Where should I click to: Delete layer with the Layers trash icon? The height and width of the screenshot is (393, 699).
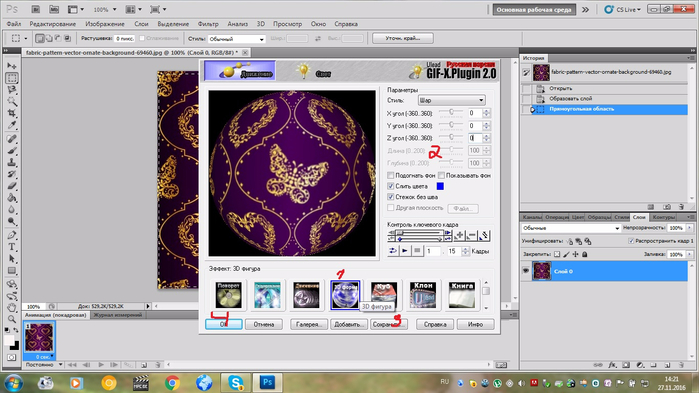[681, 365]
